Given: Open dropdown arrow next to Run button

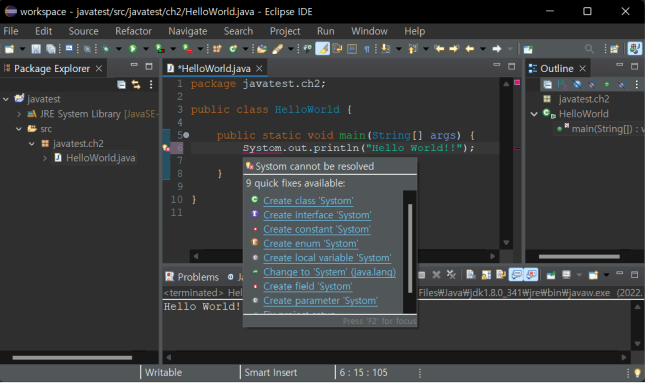Looking at the screenshot, I should pyautogui.click(x=146, y=49).
